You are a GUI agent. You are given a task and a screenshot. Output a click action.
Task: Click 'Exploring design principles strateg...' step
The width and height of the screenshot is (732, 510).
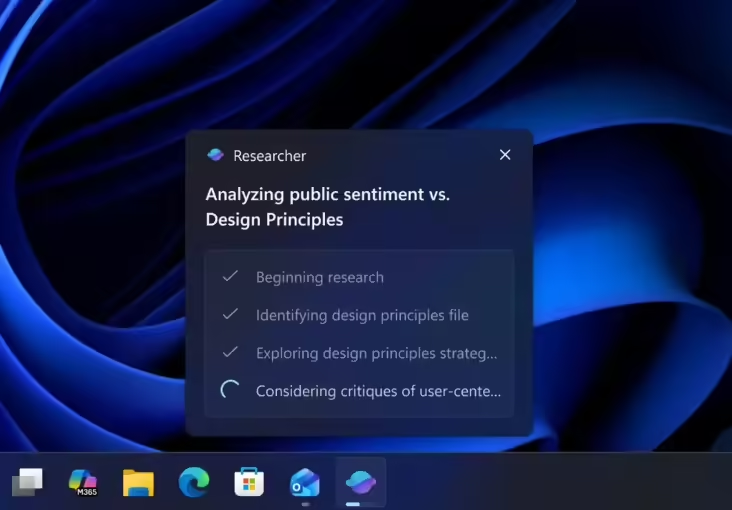377,353
